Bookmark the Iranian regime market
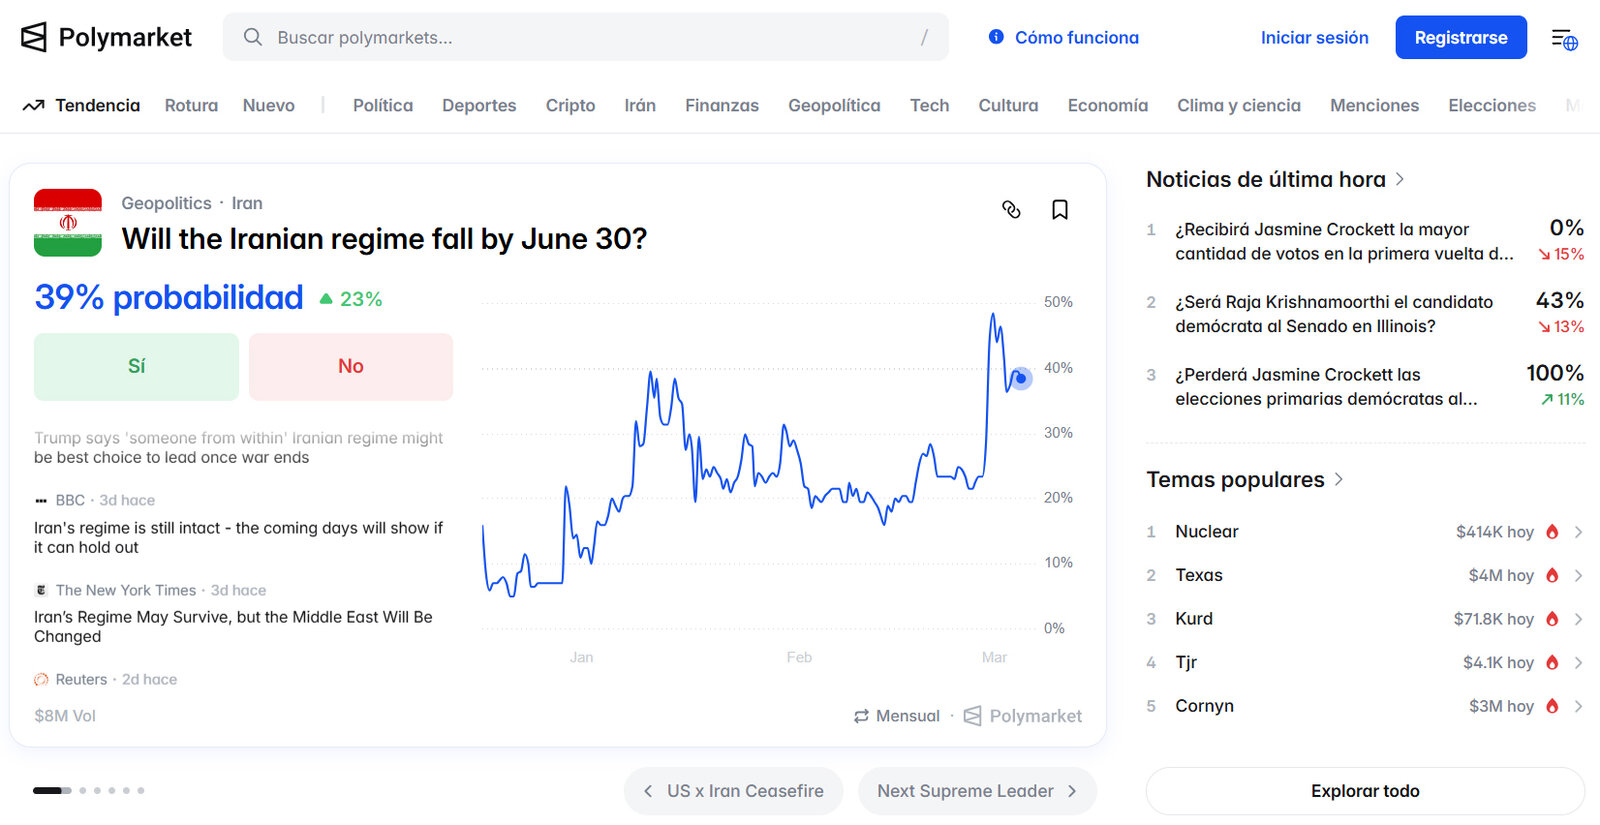Screen dimensions: 1600x825 (x=1060, y=209)
